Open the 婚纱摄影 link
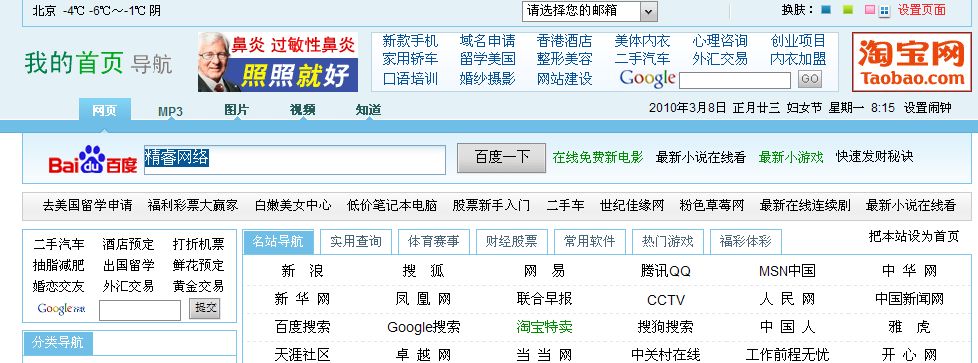The width and height of the screenshot is (978, 363). coord(488,79)
